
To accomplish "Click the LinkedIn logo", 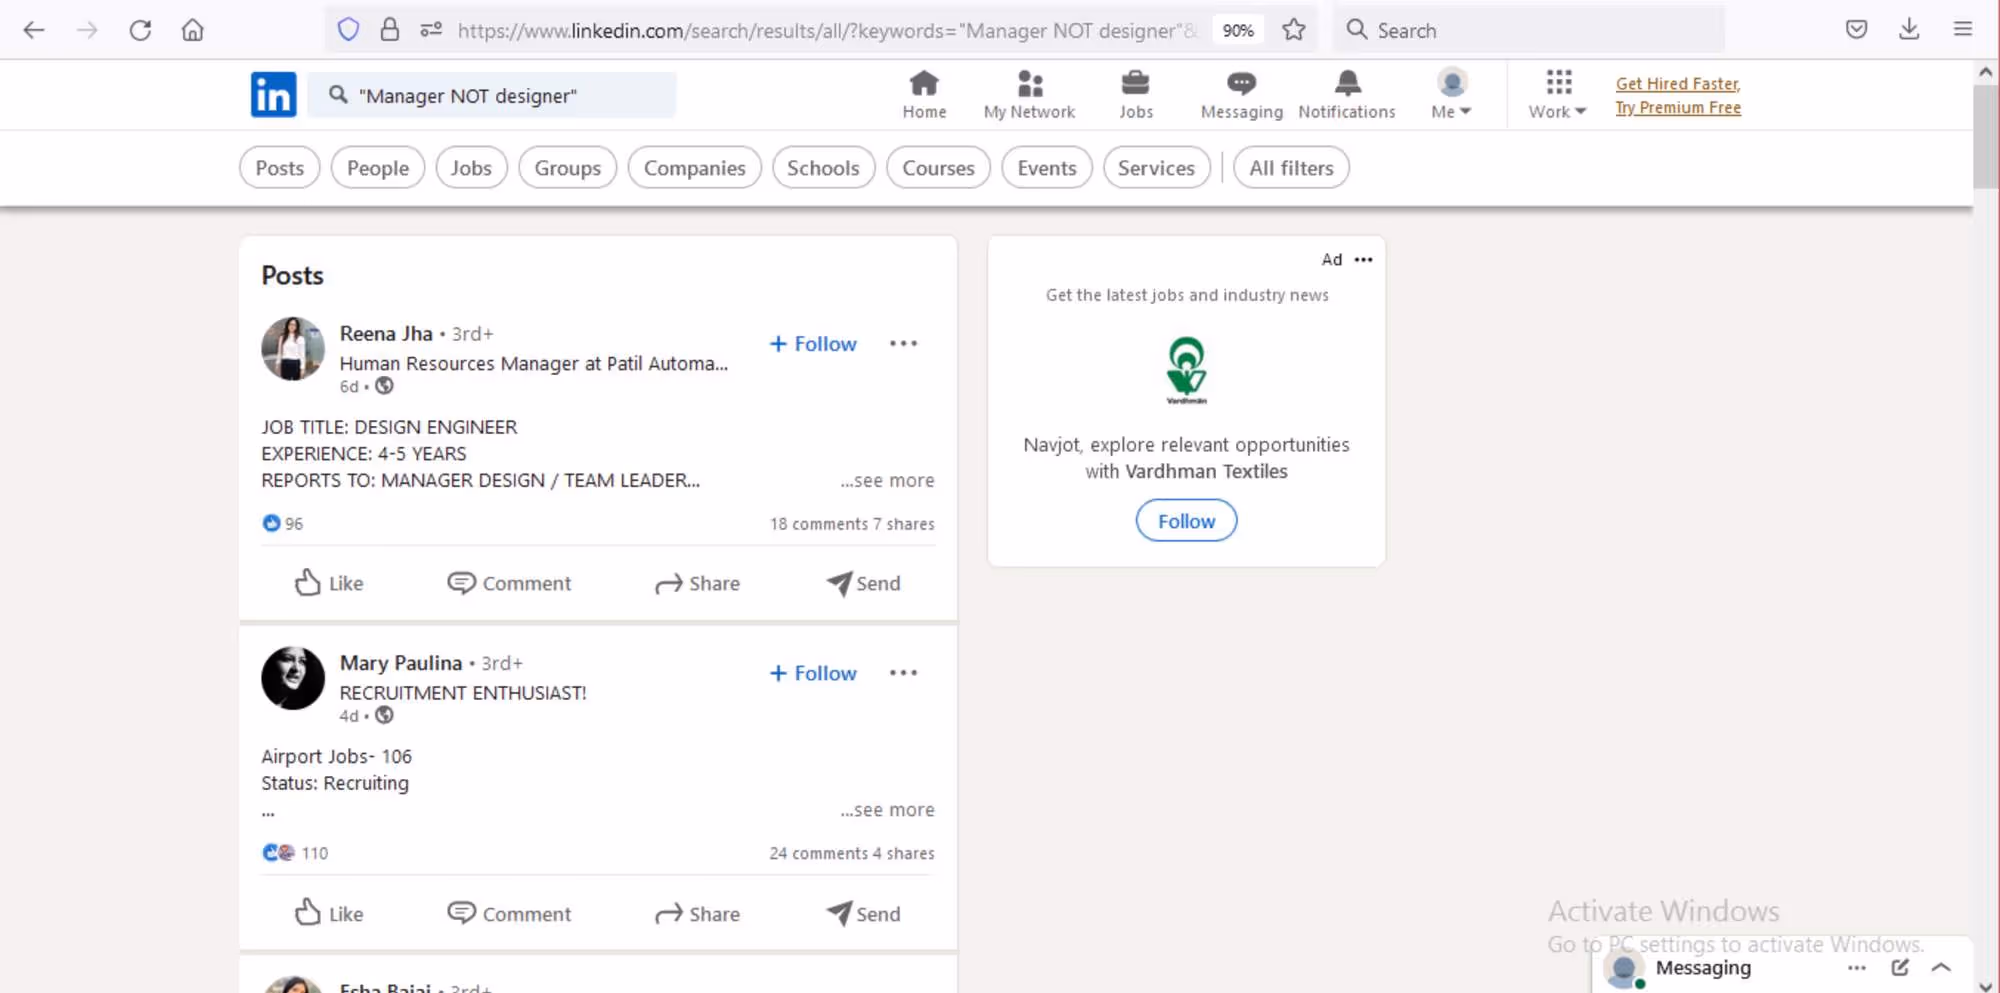I will [x=273, y=94].
